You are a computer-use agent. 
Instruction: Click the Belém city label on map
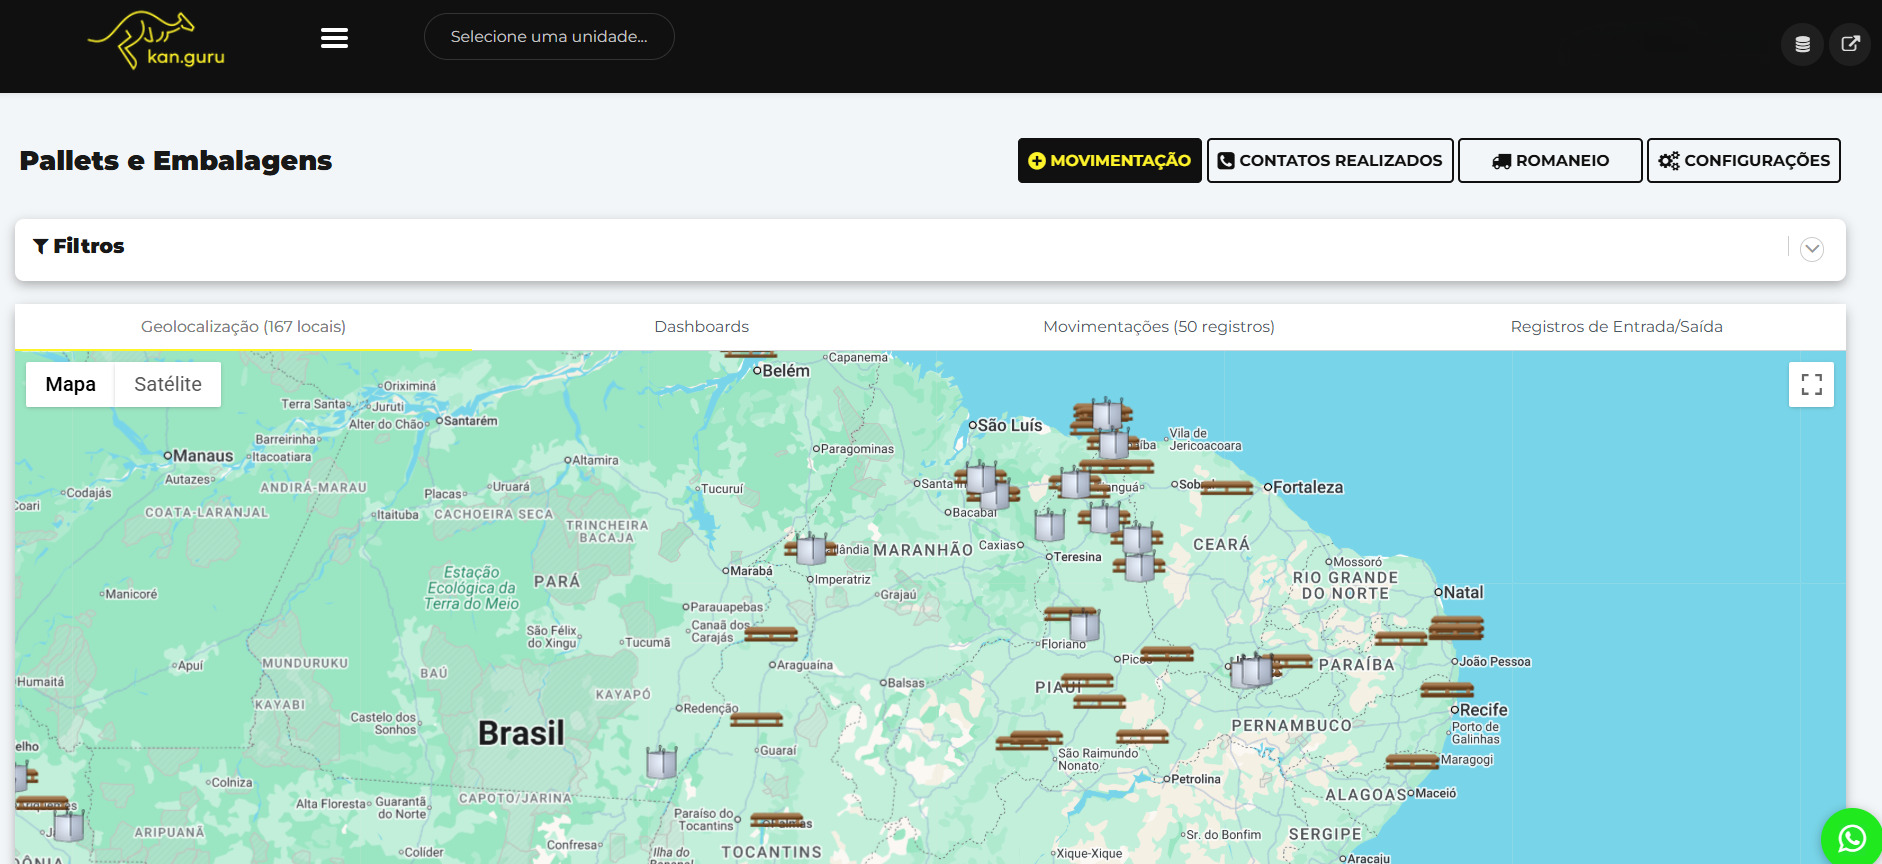coord(786,370)
